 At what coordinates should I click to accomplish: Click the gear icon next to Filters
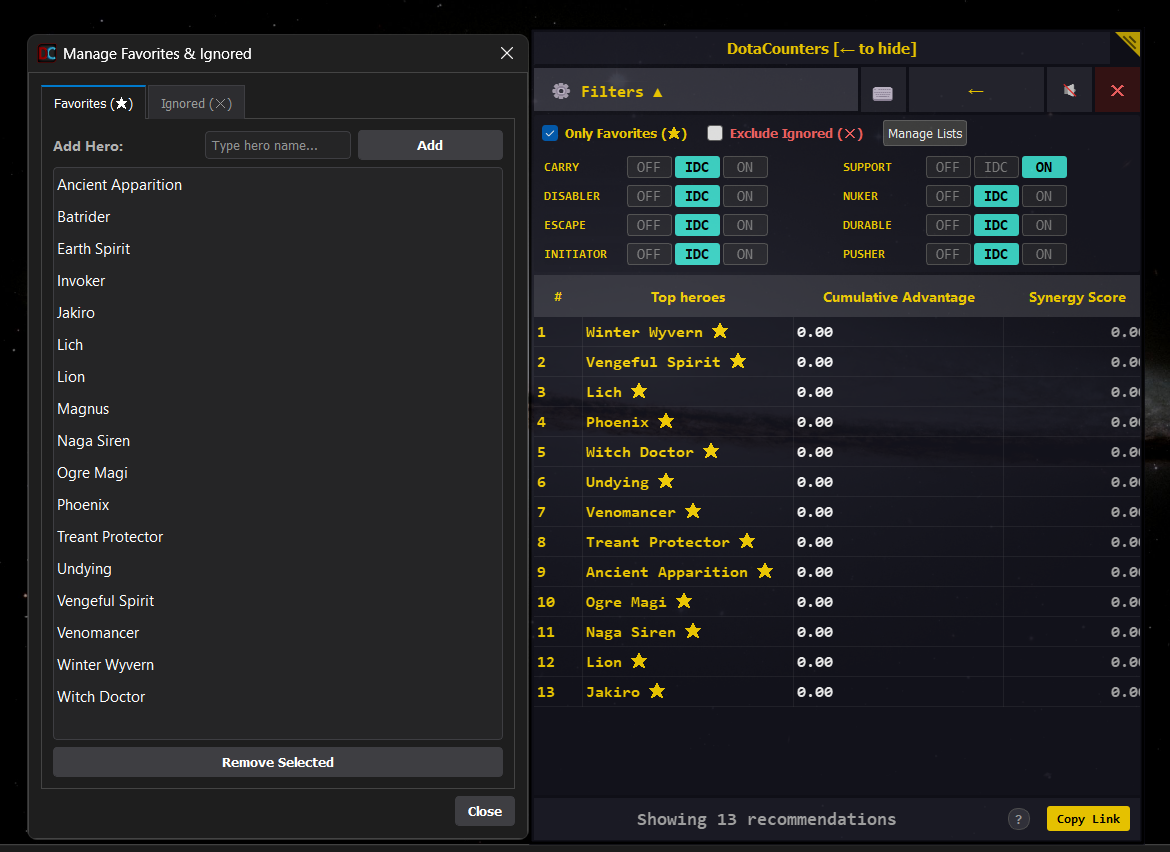click(x=560, y=91)
